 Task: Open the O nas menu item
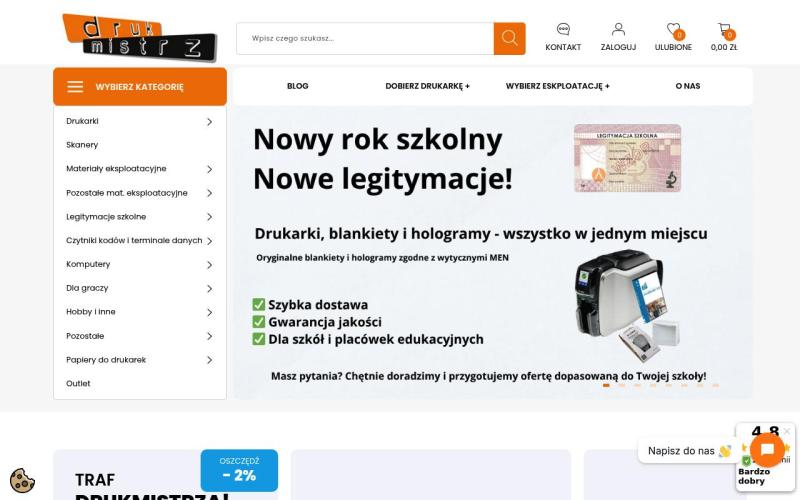pyautogui.click(x=688, y=86)
